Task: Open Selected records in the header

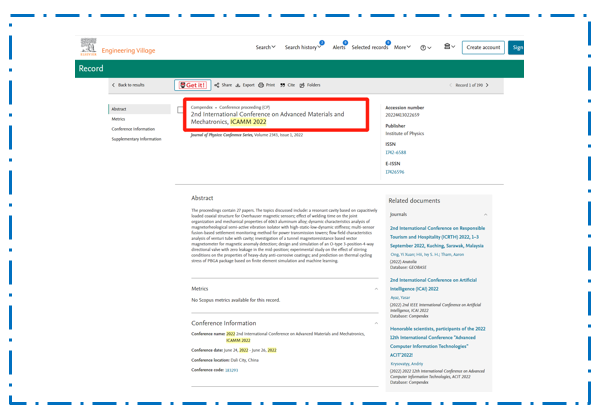Action: pyautogui.click(x=370, y=47)
